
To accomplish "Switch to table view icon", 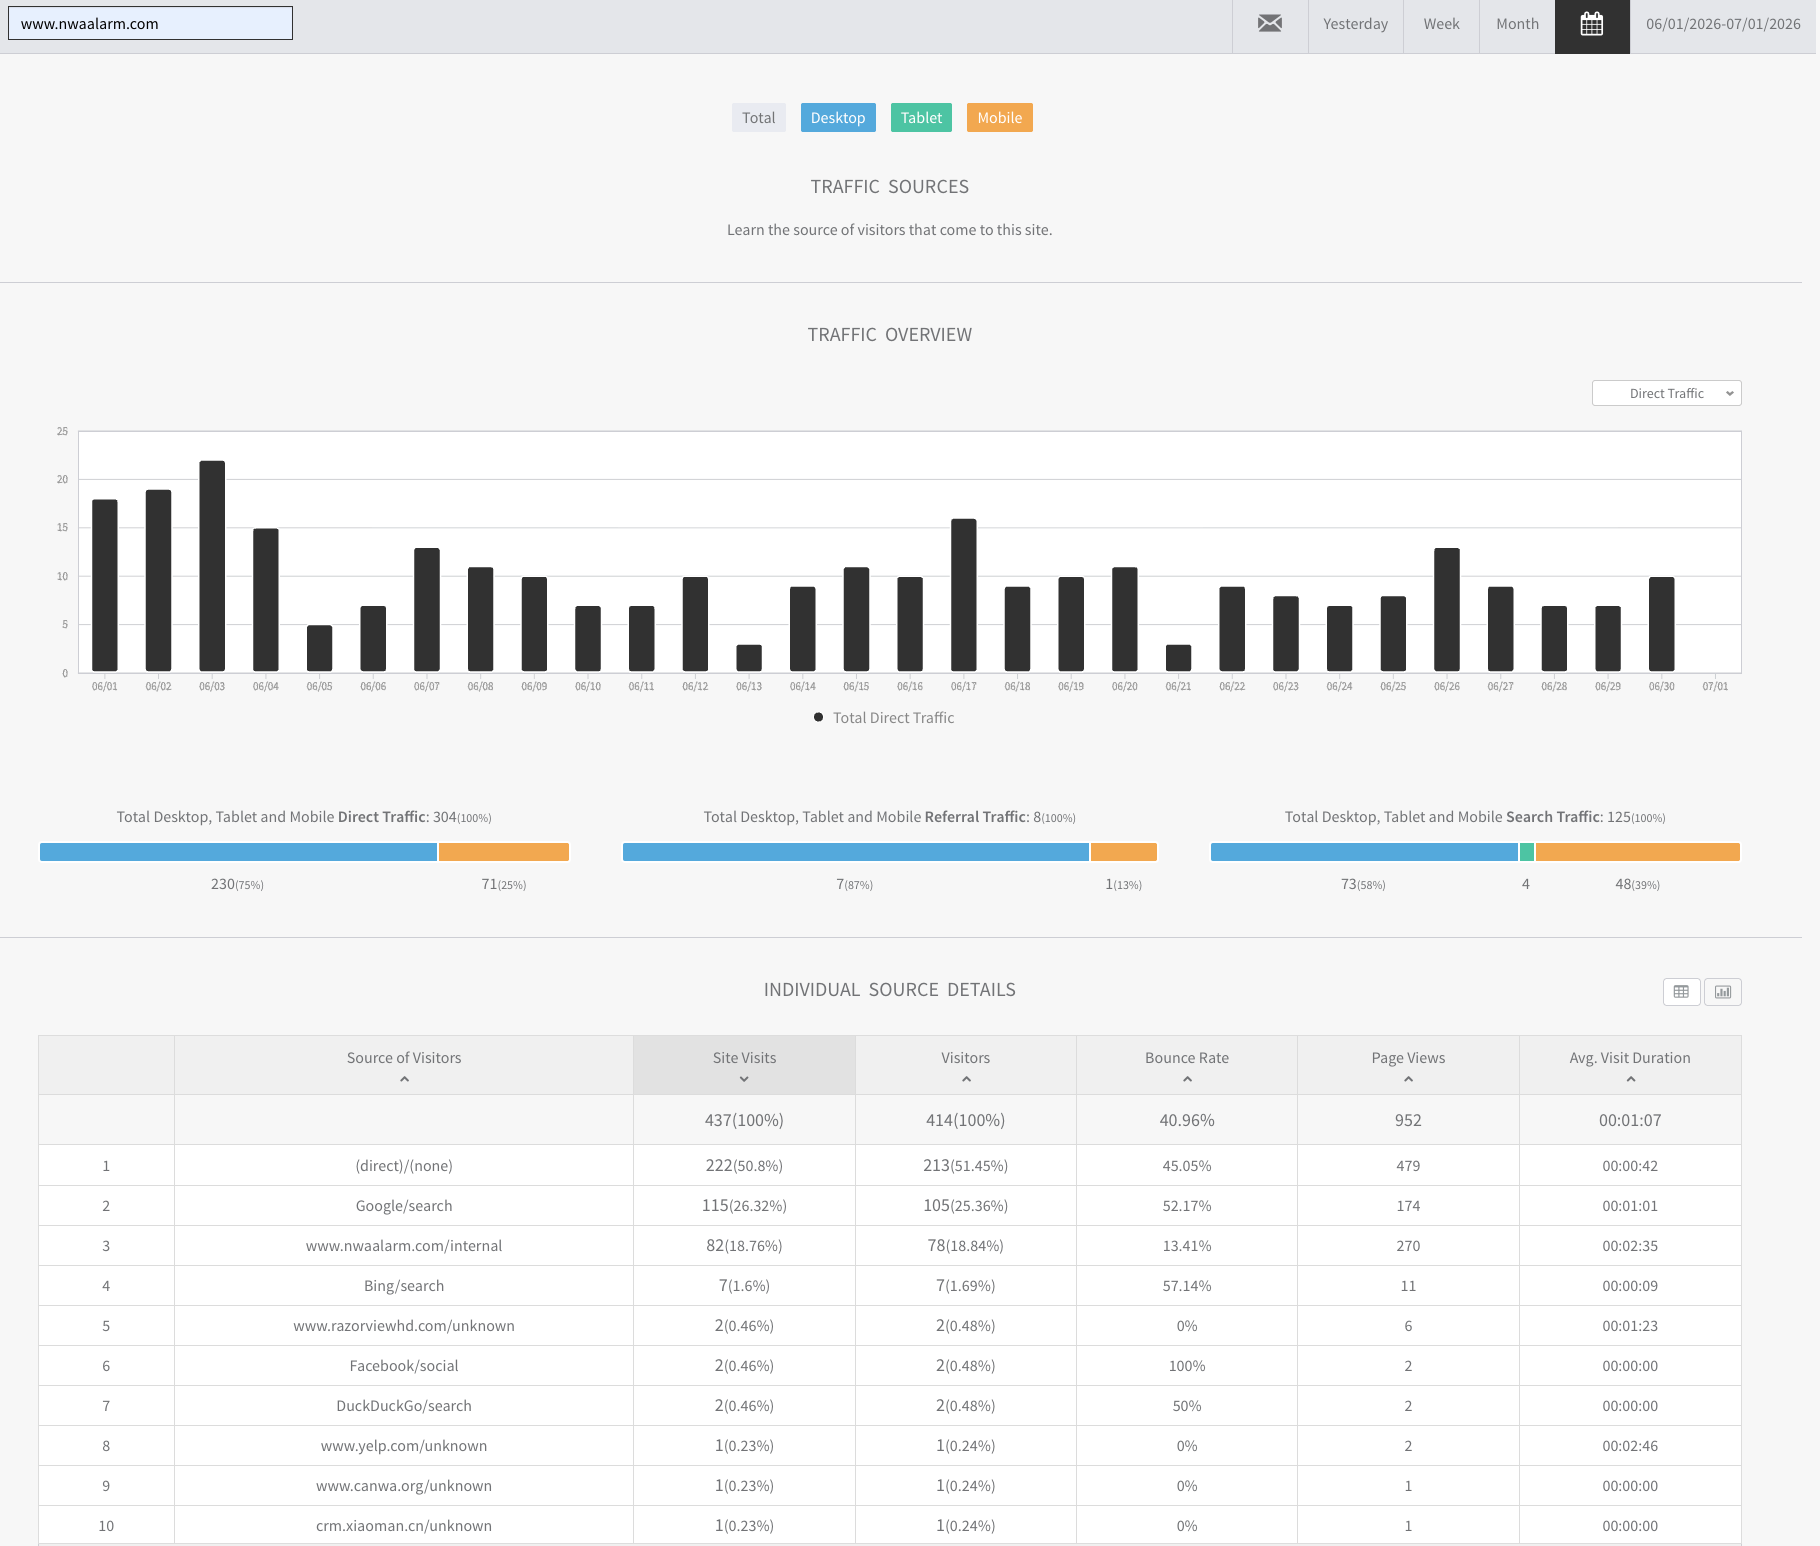I will point(1681,992).
